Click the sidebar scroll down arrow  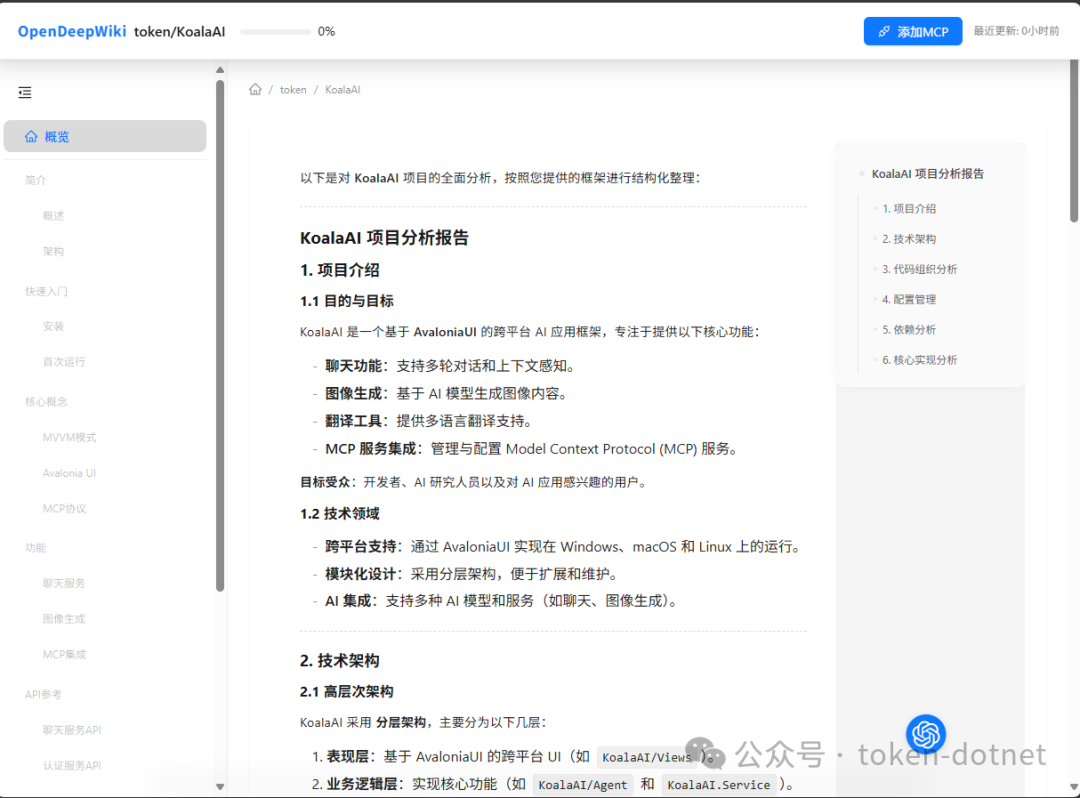pyautogui.click(x=220, y=786)
